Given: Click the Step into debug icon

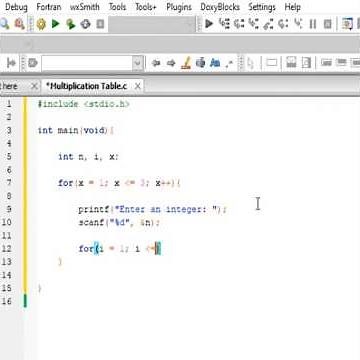Looking at the screenshot, I should click(x=254, y=24).
